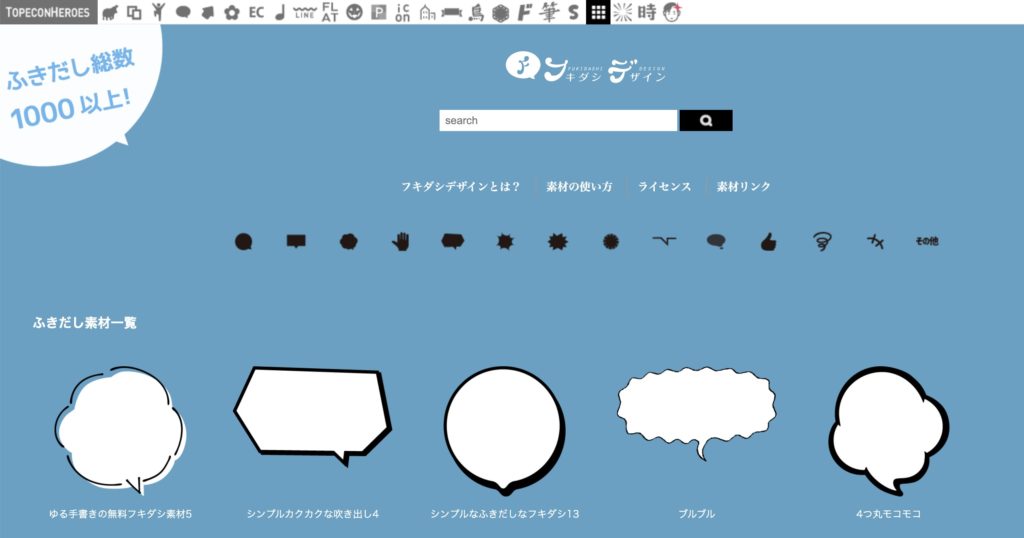Open the EC icon in the top bar
The height and width of the screenshot is (538, 1024).
[257, 12]
